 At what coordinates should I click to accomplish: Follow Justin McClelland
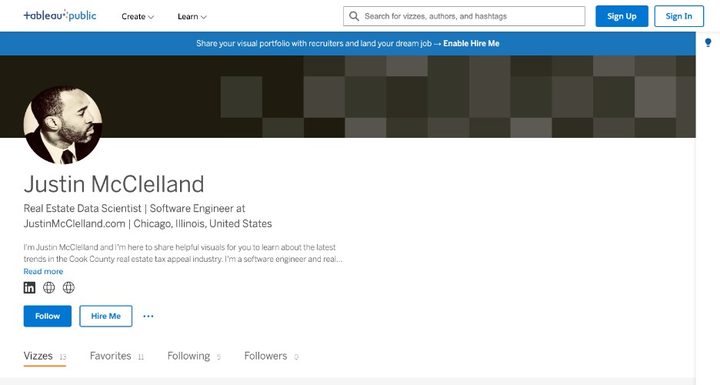(47, 316)
